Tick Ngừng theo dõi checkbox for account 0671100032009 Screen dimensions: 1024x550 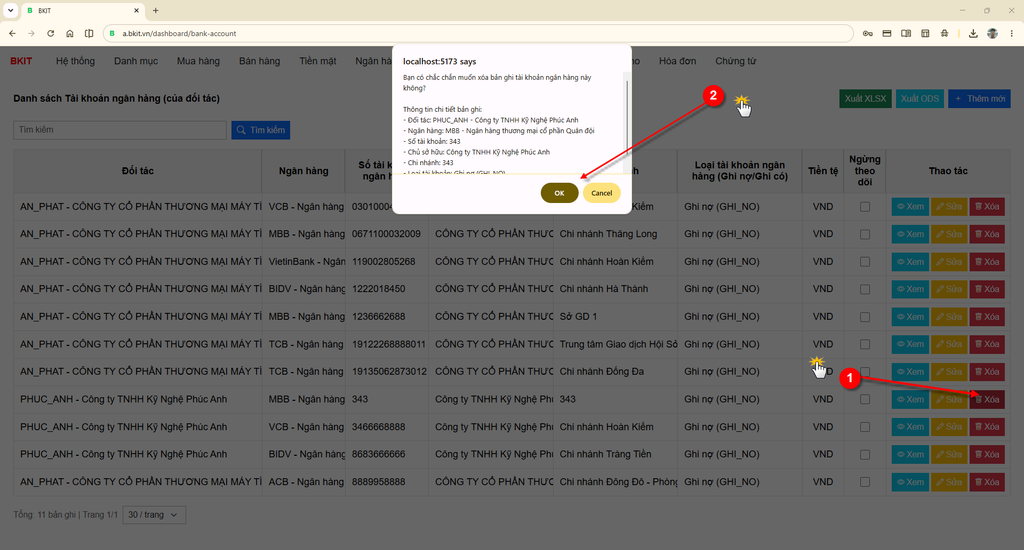tap(865, 234)
